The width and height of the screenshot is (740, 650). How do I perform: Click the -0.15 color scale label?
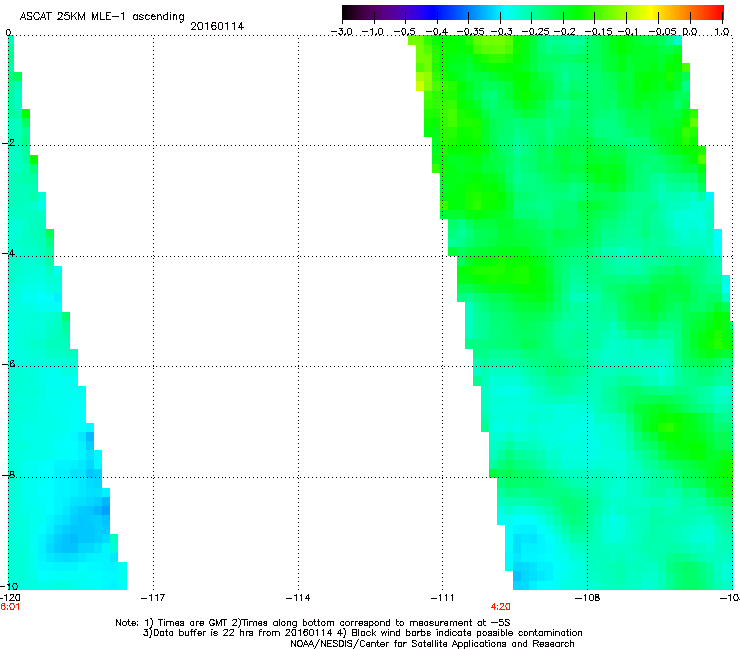click(x=598, y=32)
